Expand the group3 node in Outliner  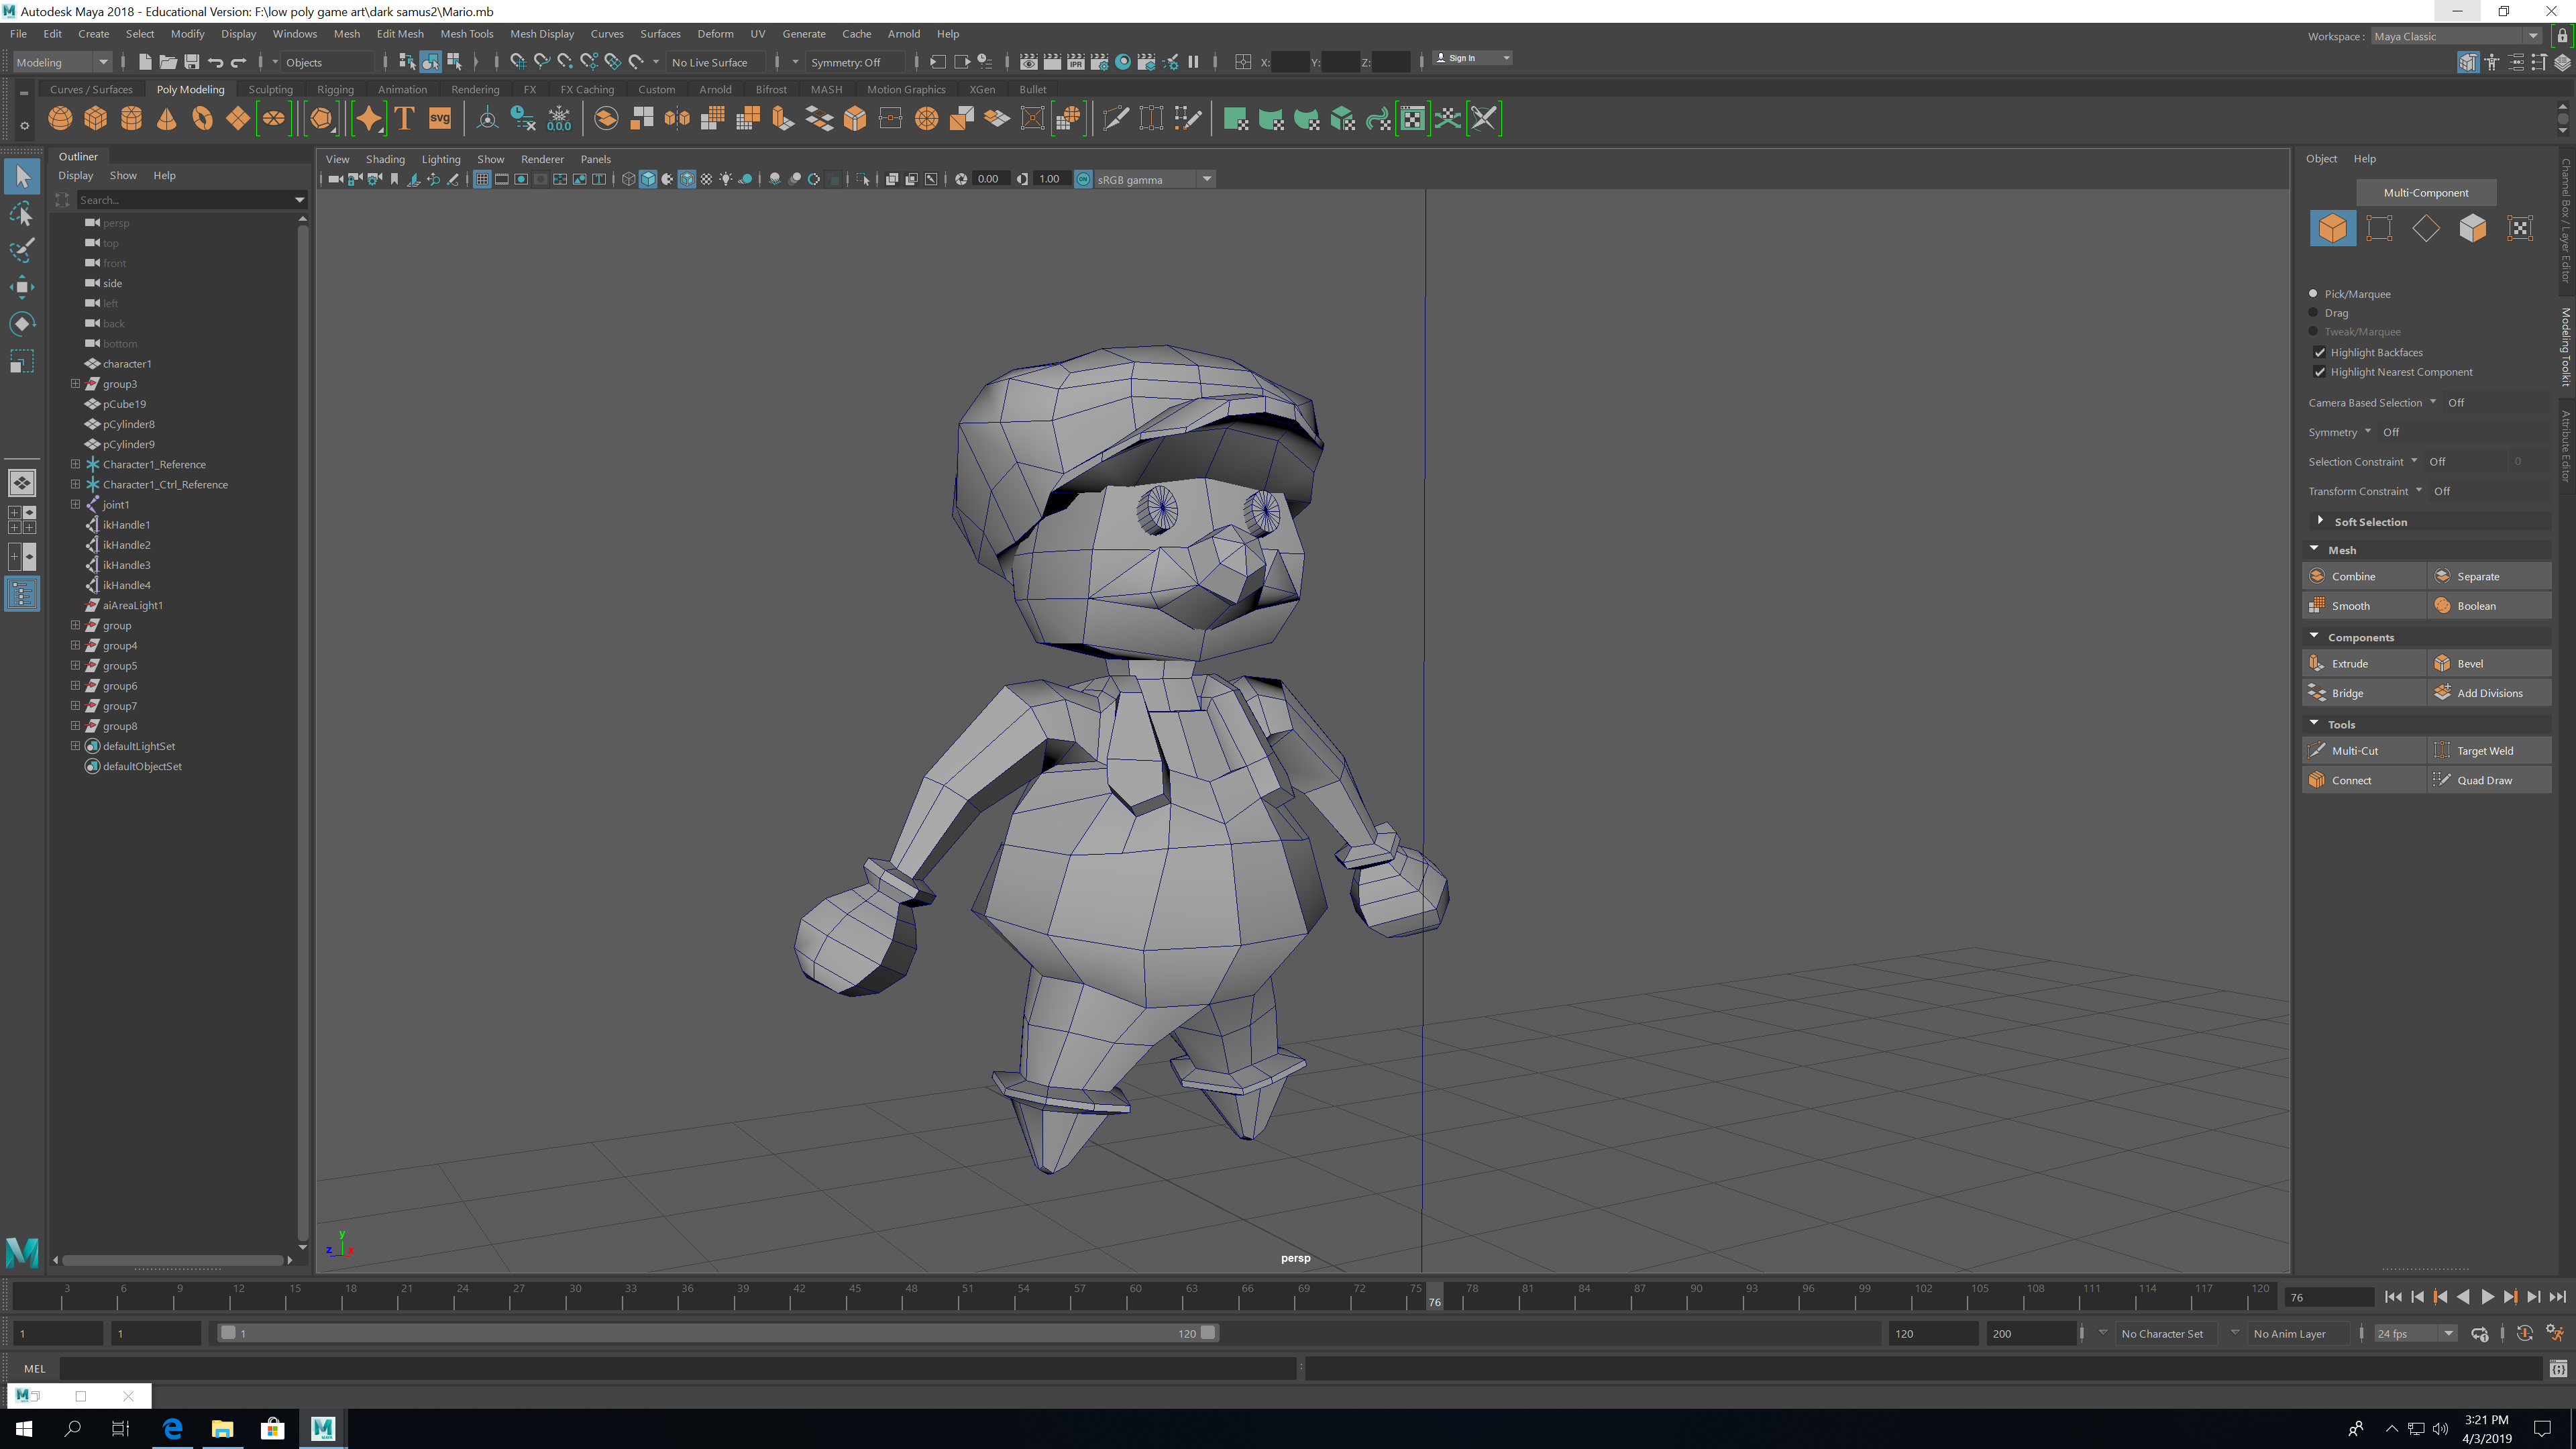[x=75, y=383]
